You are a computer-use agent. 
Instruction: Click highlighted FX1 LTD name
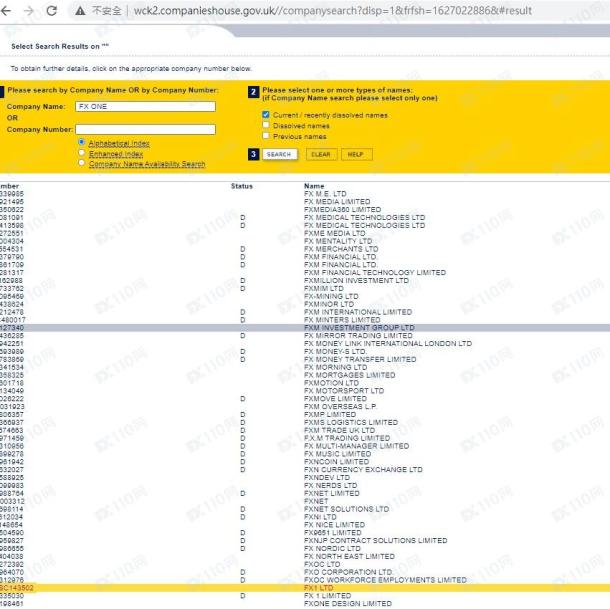tap(319, 588)
